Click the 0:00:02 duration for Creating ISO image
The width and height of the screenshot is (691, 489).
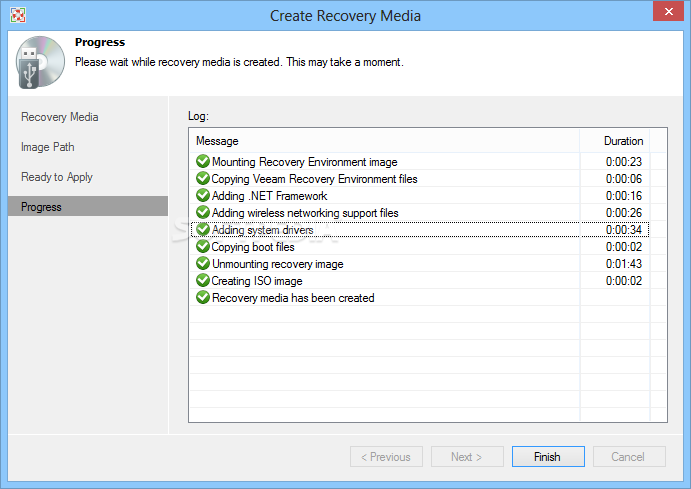(x=624, y=281)
